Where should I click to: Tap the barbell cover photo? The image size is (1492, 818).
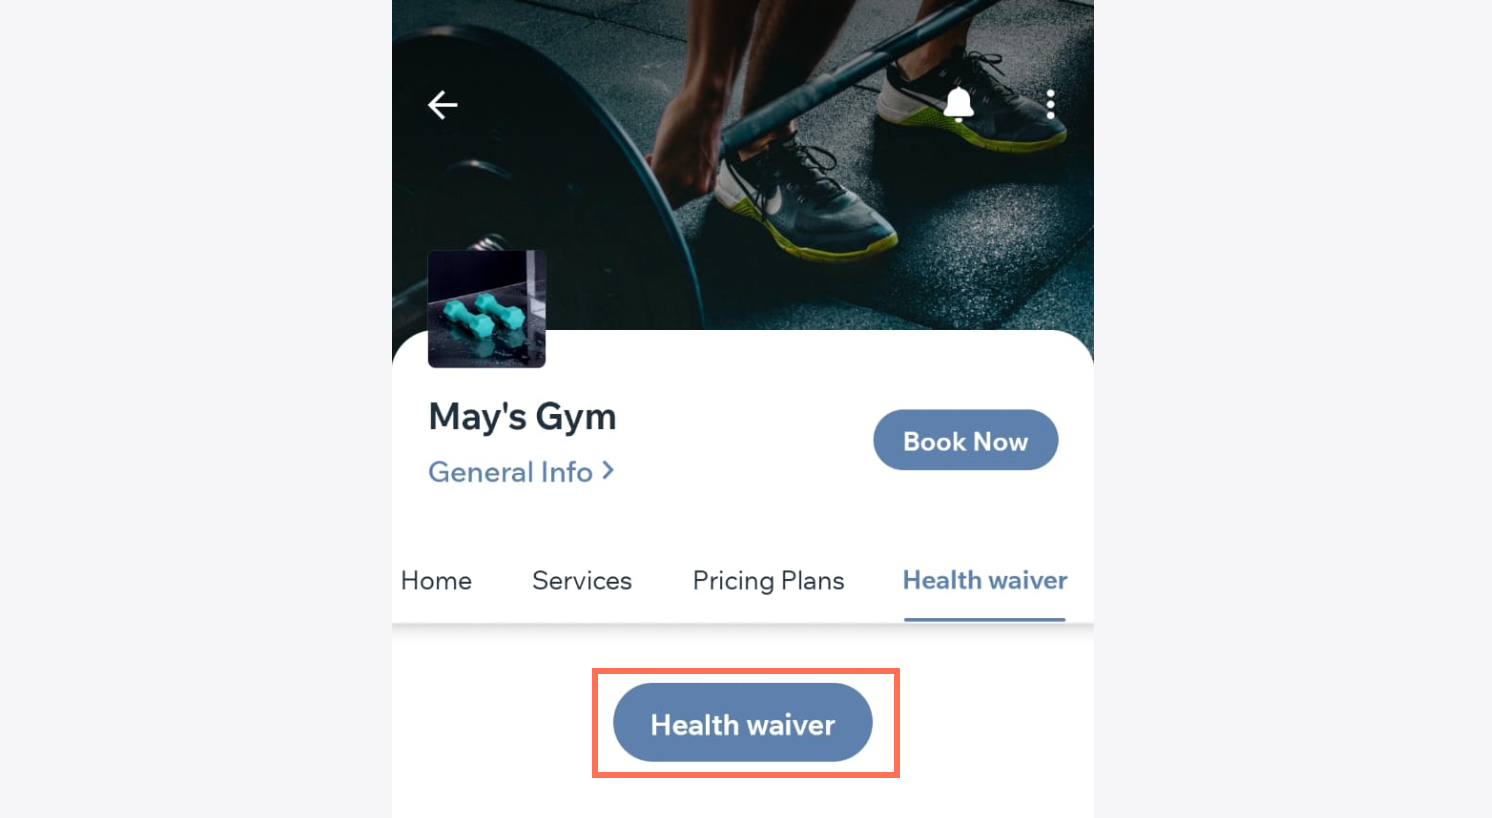coord(743,165)
